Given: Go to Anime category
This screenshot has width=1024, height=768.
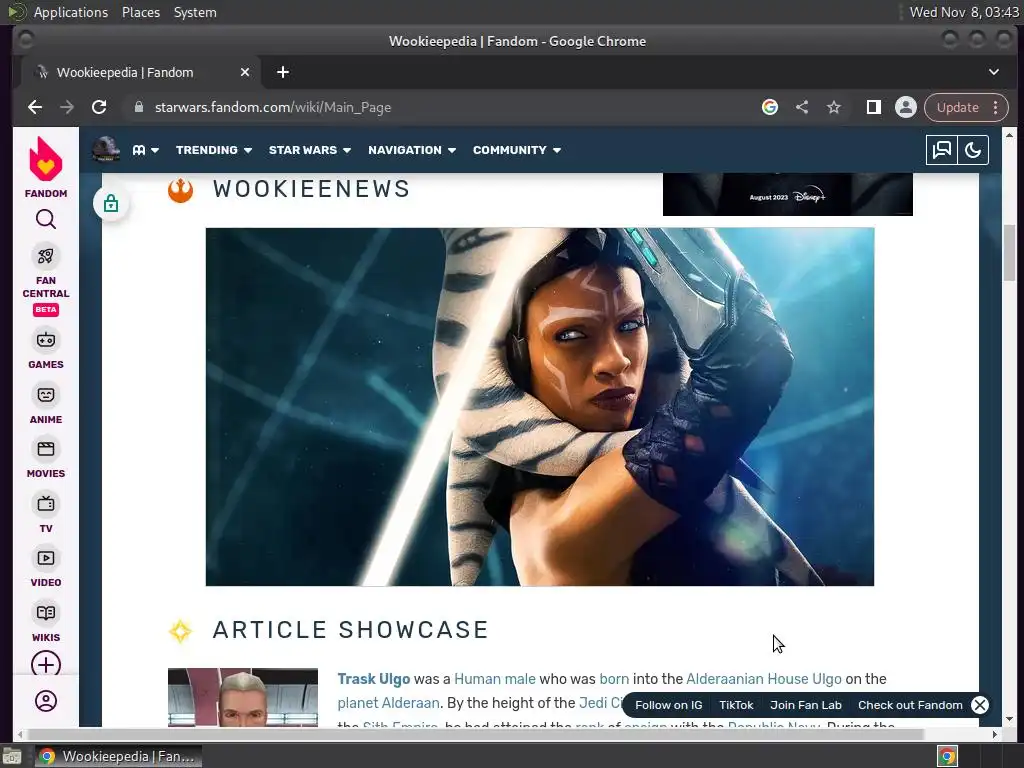Looking at the screenshot, I should coord(46,404).
